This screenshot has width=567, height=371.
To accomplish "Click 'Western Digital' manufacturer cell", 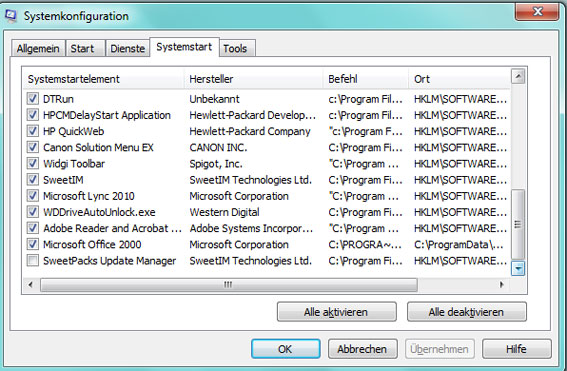I will (x=225, y=212).
